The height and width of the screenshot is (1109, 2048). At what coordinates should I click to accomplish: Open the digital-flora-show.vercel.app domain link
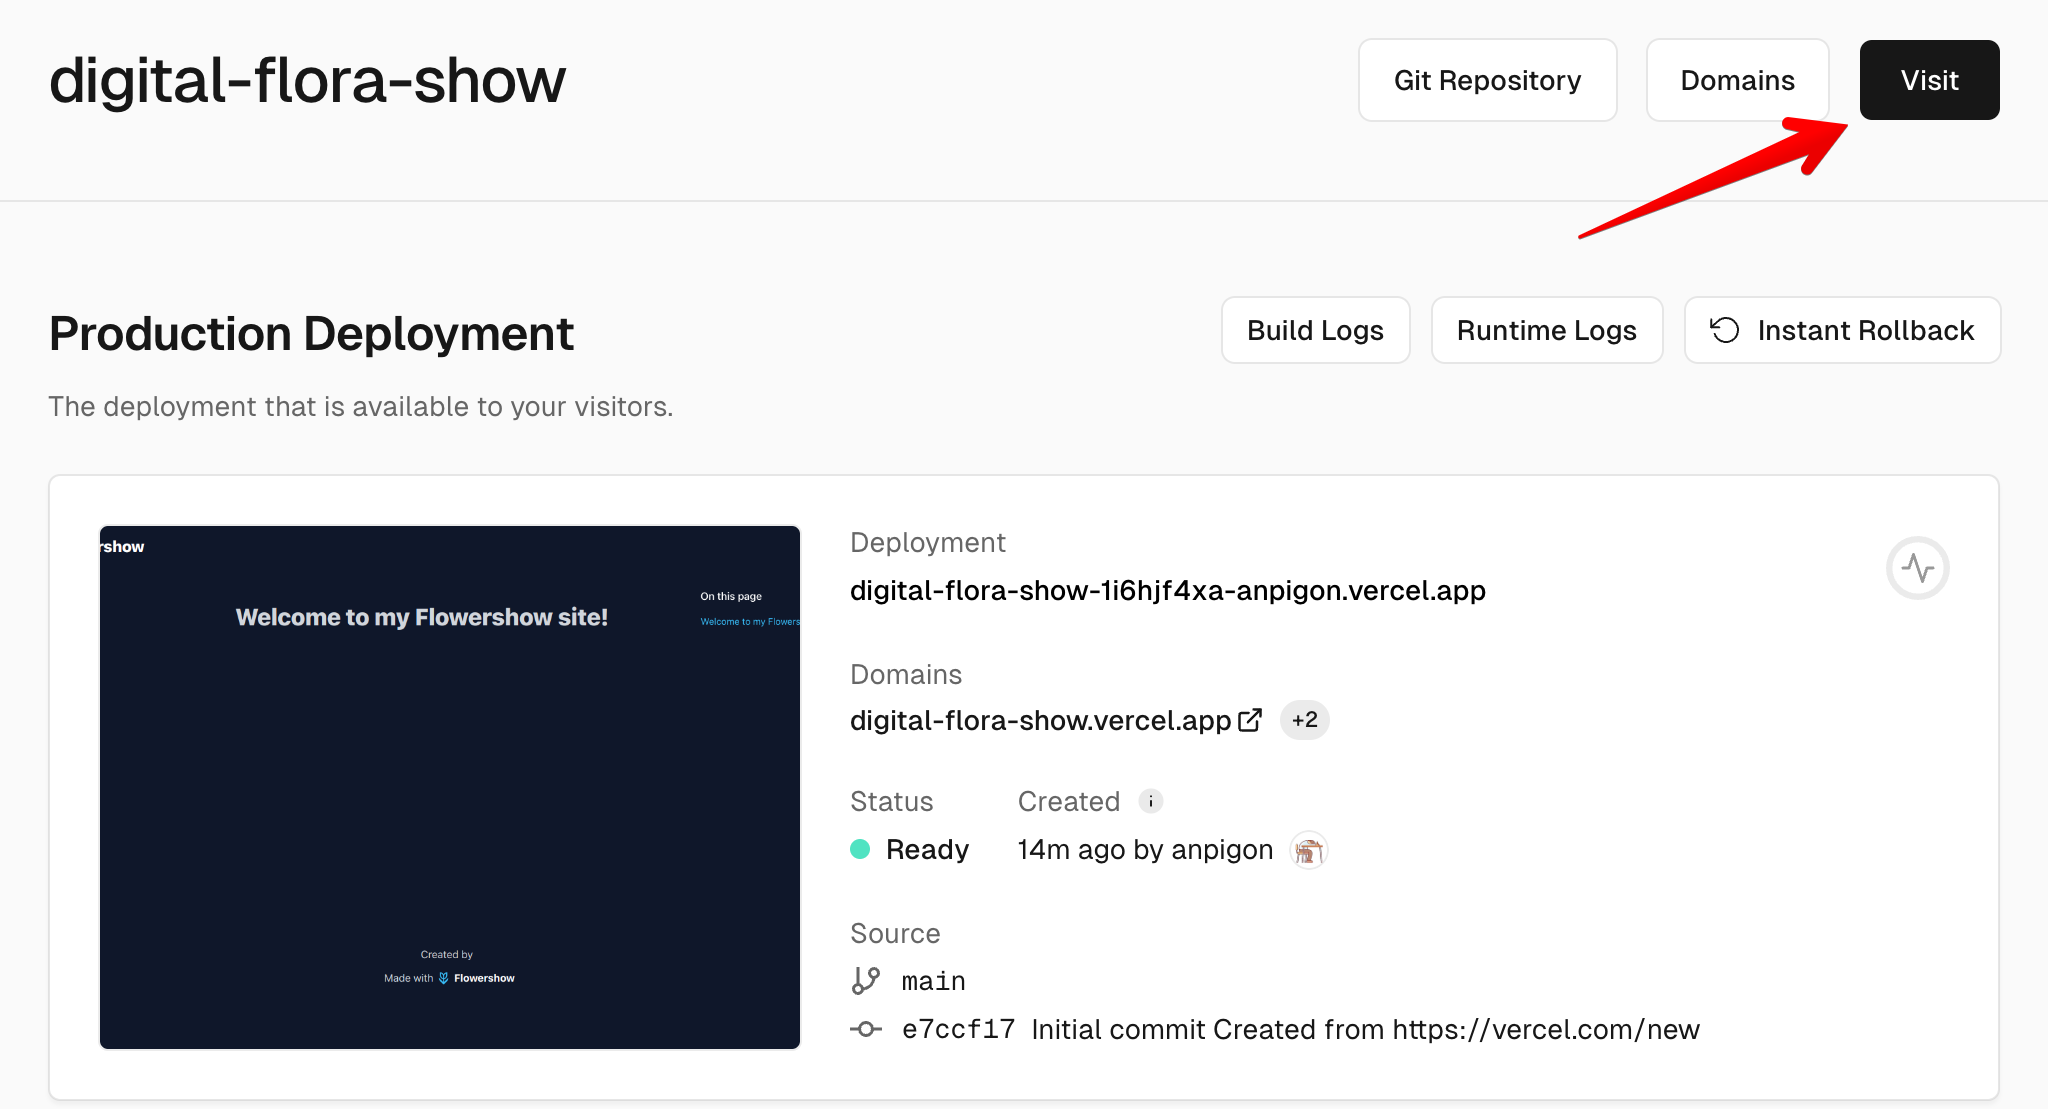click(1040, 721)
